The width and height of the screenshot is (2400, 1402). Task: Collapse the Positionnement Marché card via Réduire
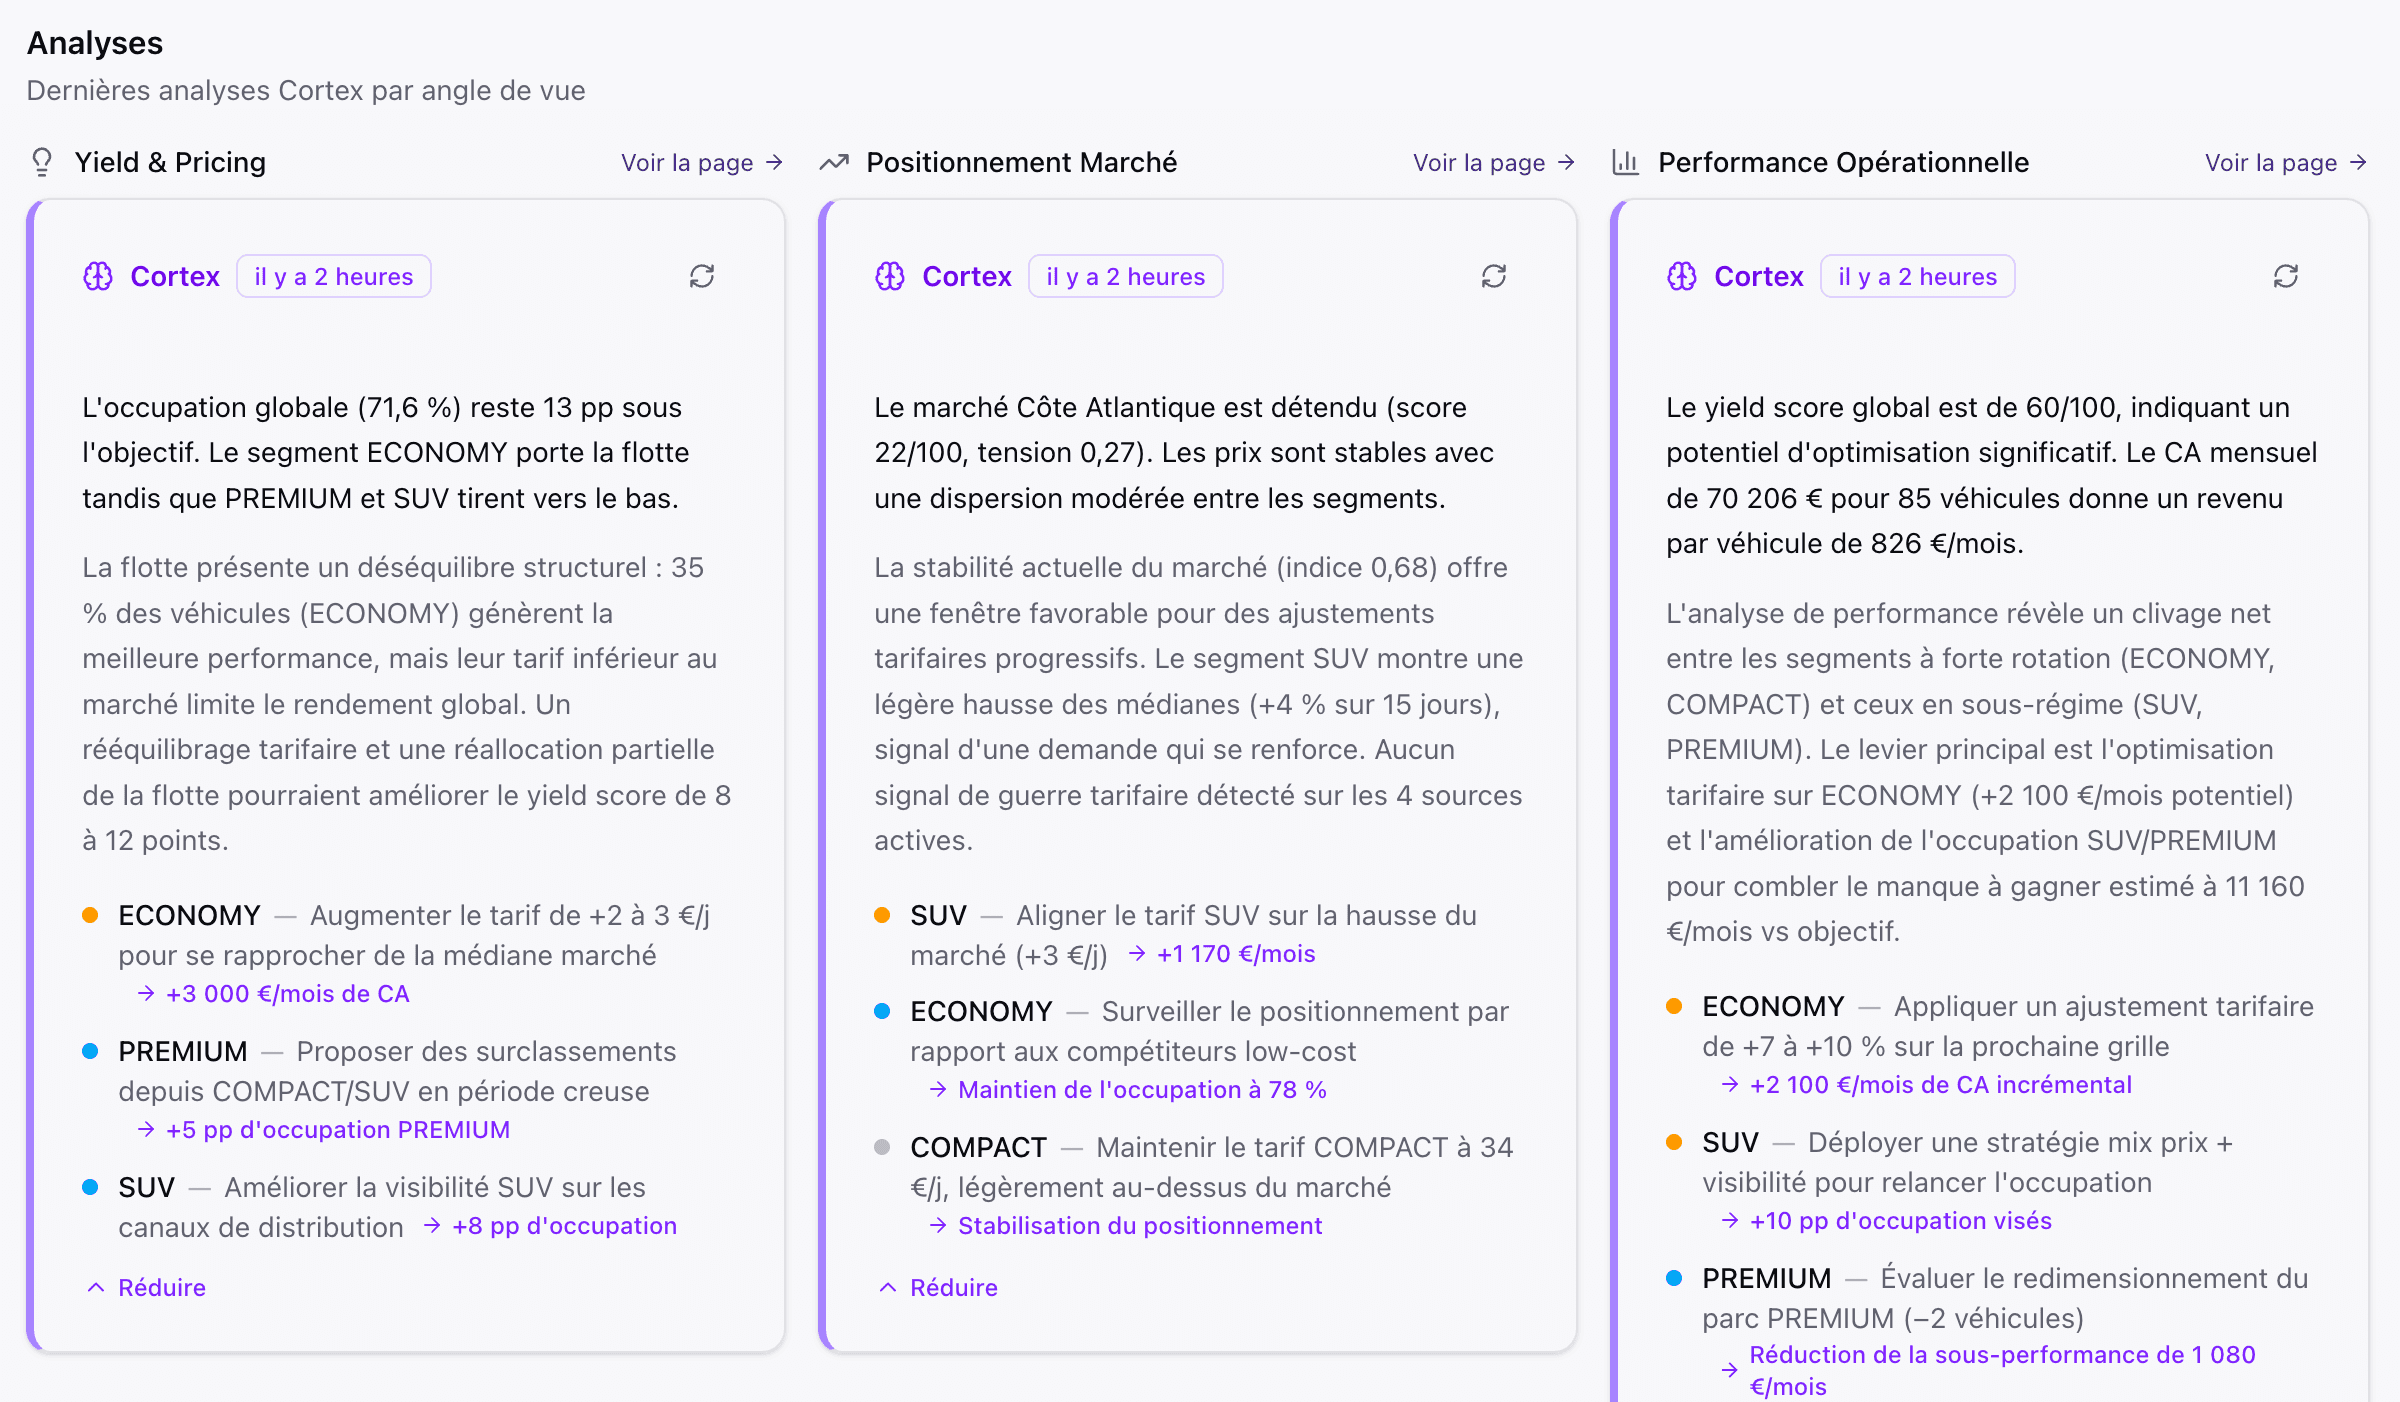953,1287
